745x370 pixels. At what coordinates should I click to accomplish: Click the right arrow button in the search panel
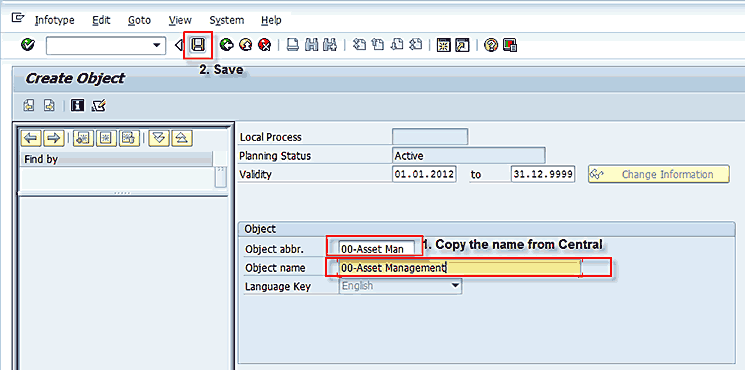[x=54, y=138]
